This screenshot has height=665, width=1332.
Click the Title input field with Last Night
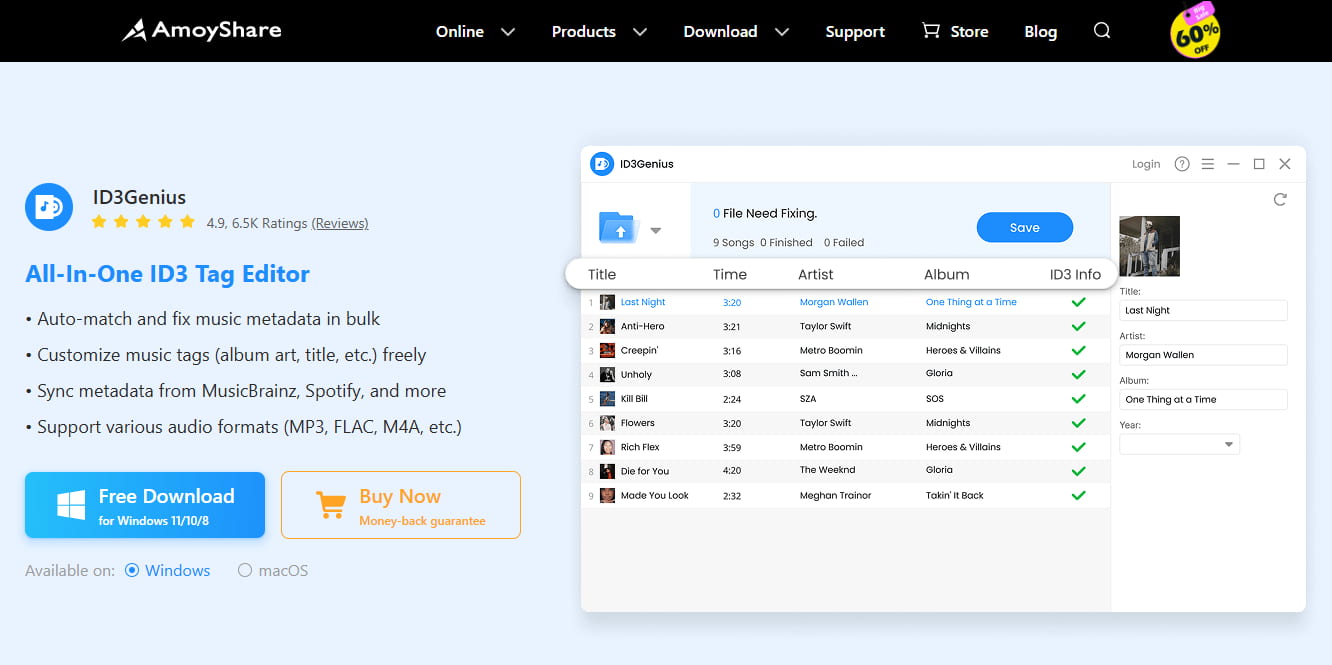[x=1203, y=310]
